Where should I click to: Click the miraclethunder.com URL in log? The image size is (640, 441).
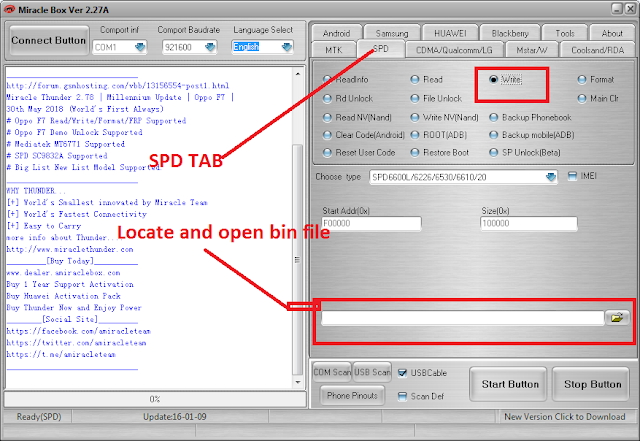pyautogui.click(x=70, y=249)
